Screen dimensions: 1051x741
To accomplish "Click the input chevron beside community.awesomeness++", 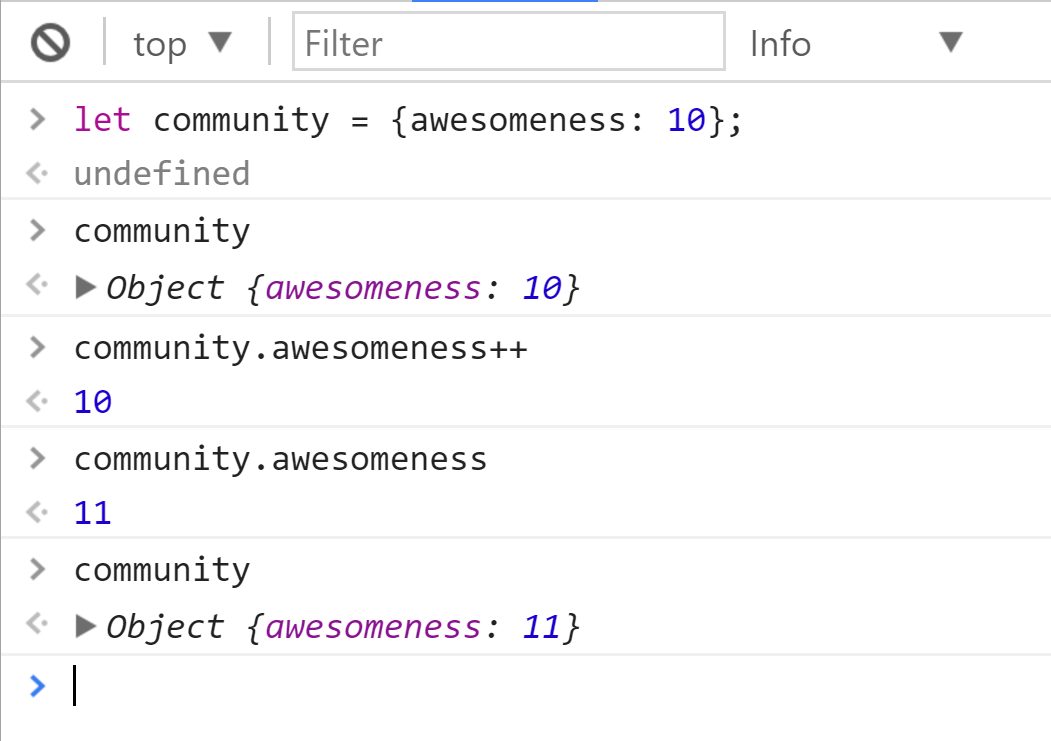I will point(37,348).
